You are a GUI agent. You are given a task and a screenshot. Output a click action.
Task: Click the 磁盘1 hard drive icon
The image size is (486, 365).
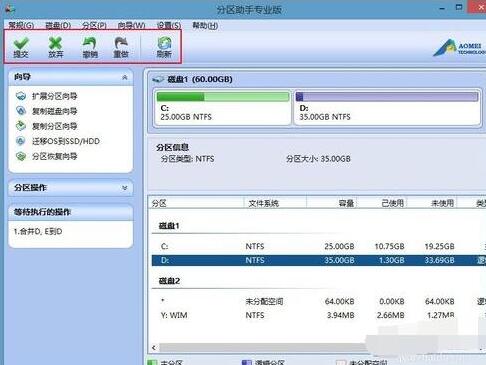pyautogui.click(x=158, y=79)
